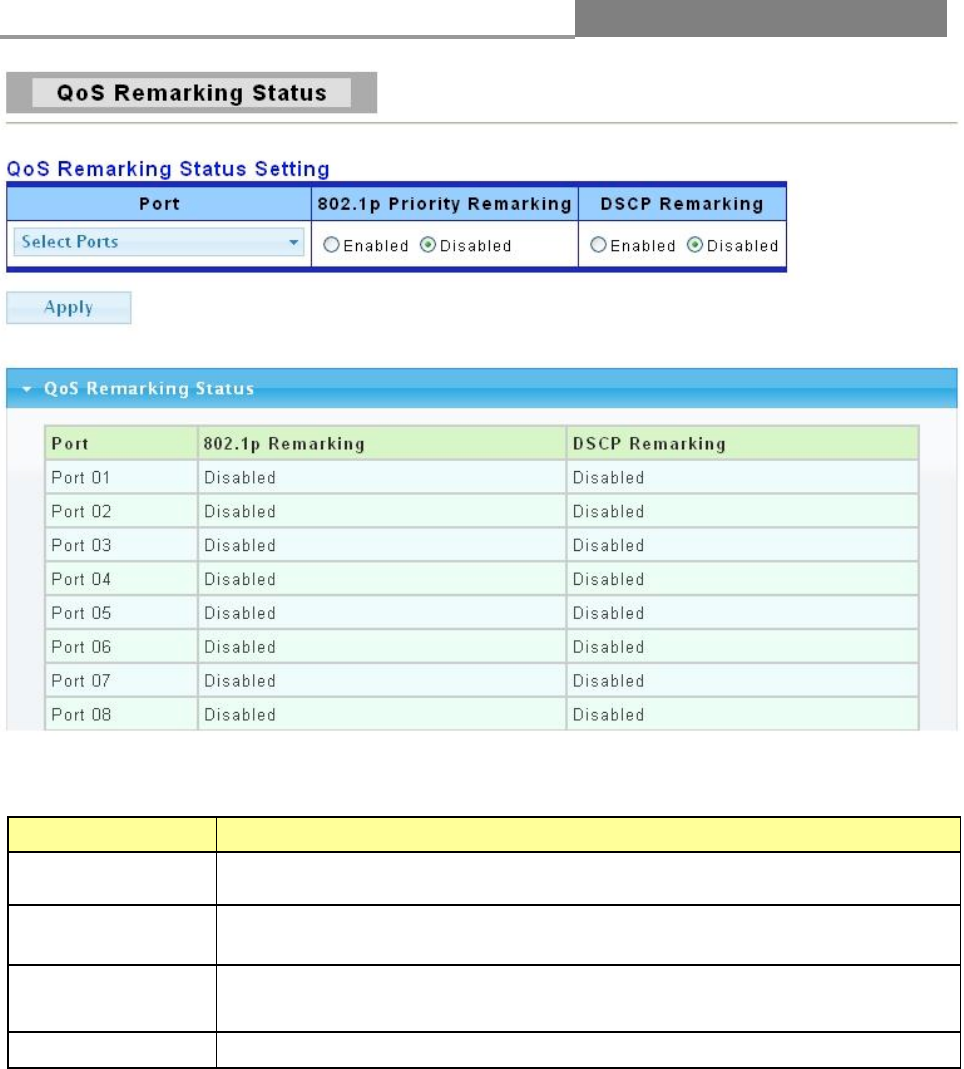The image size is (964, 1069).
Task: Open the Select Ports dropdown
Action: 159,242
